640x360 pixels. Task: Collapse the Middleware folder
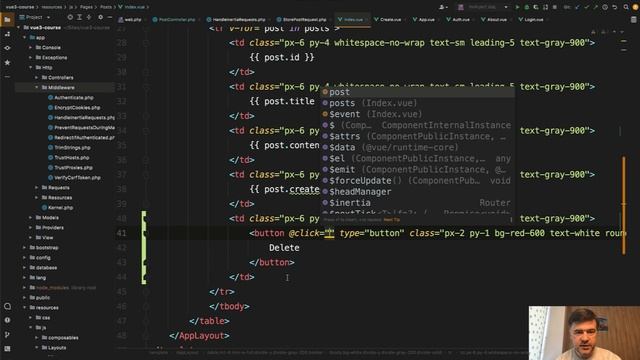pyautogui.click(x=37, y=87)
